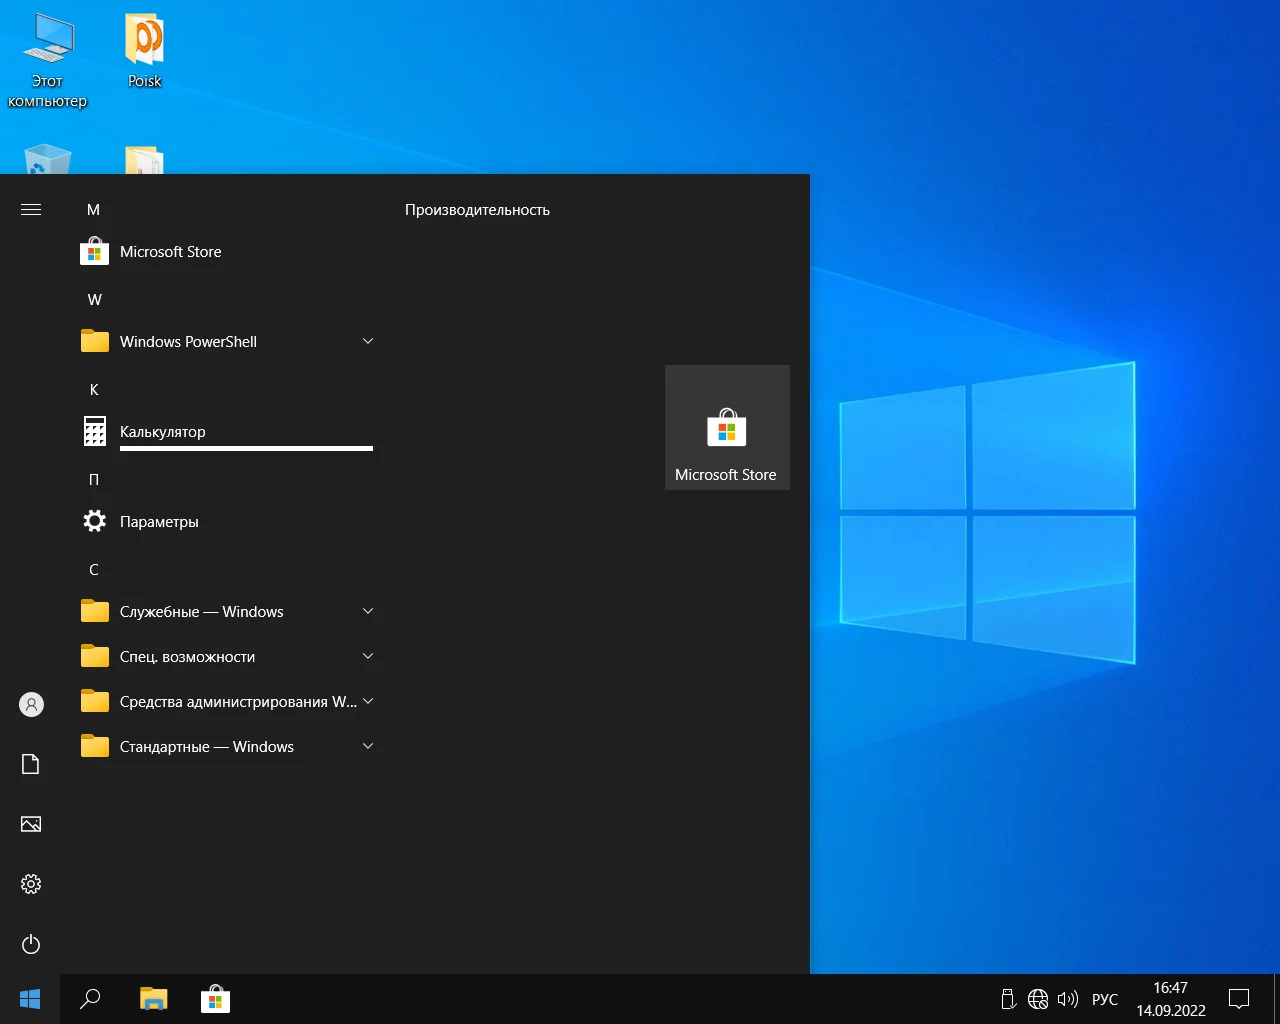Open Documents from the Start sidebar
Image resolution: width=1280 pixels, height=1024 pixels.
click(31, 765)
